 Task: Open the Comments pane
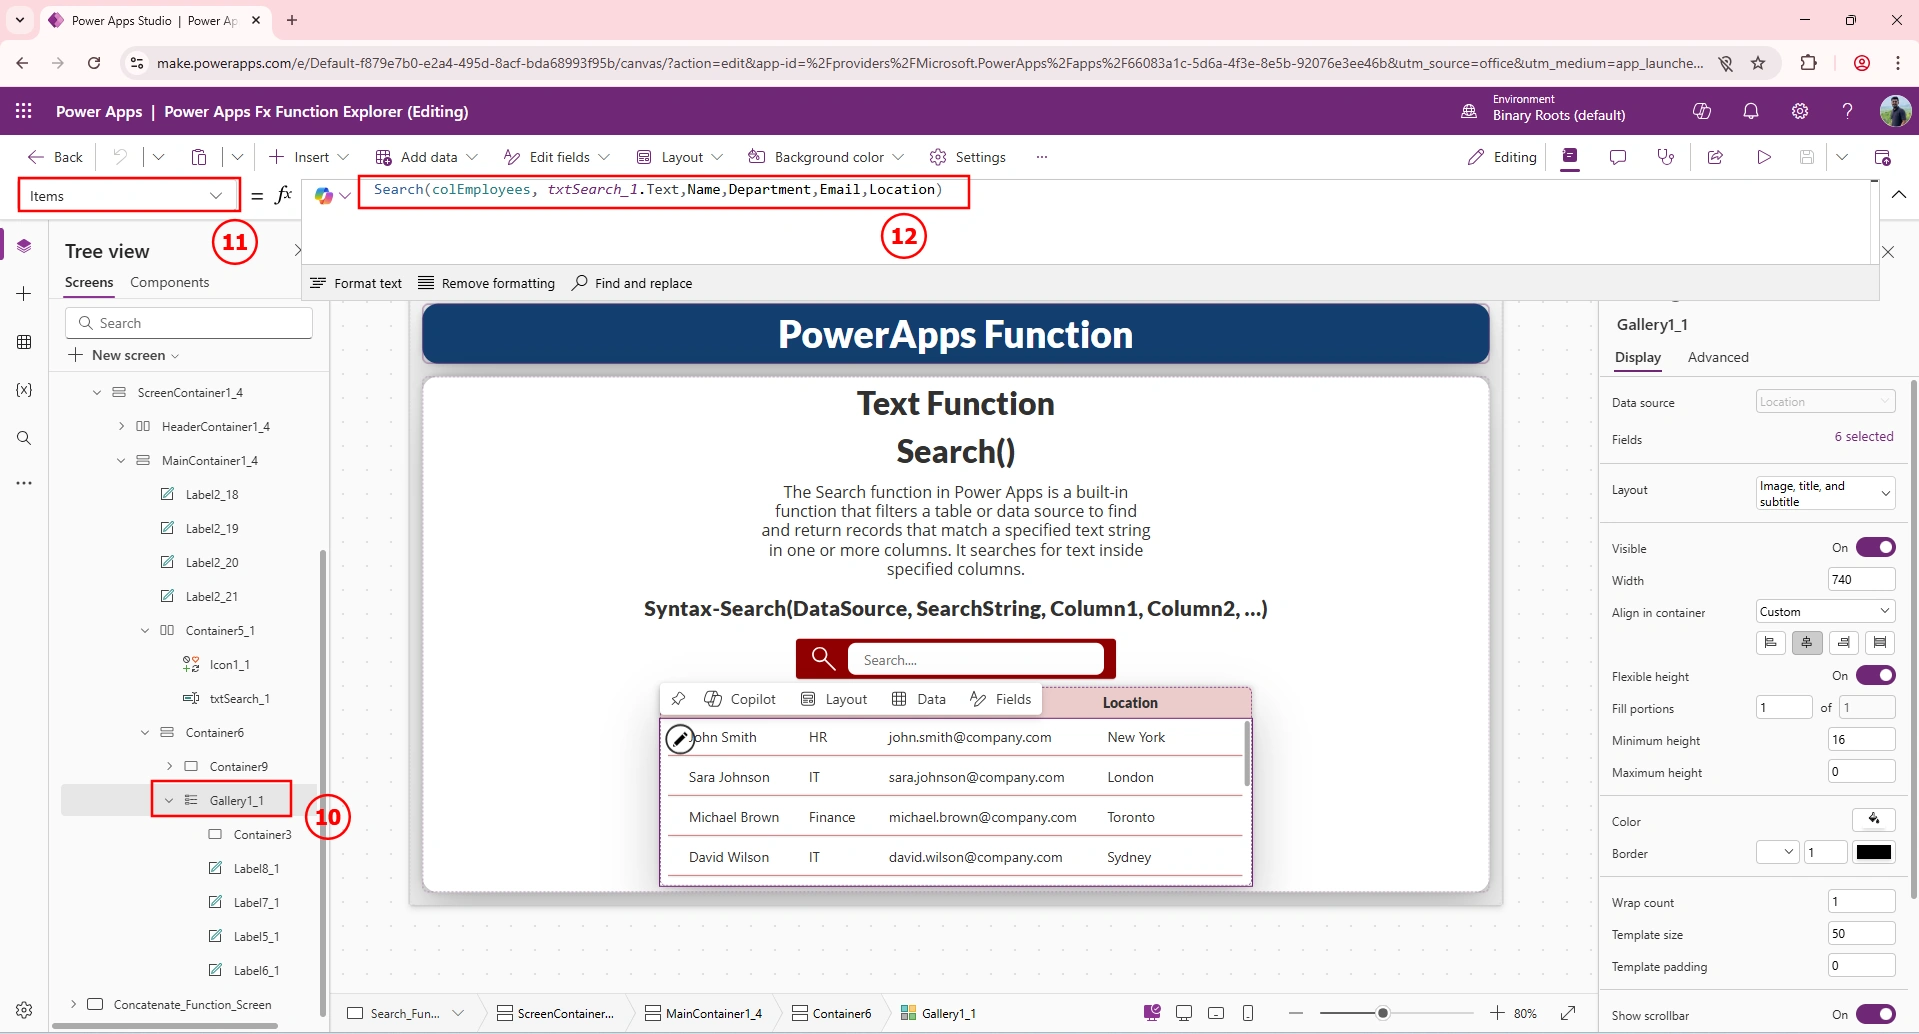point(1618,157)
